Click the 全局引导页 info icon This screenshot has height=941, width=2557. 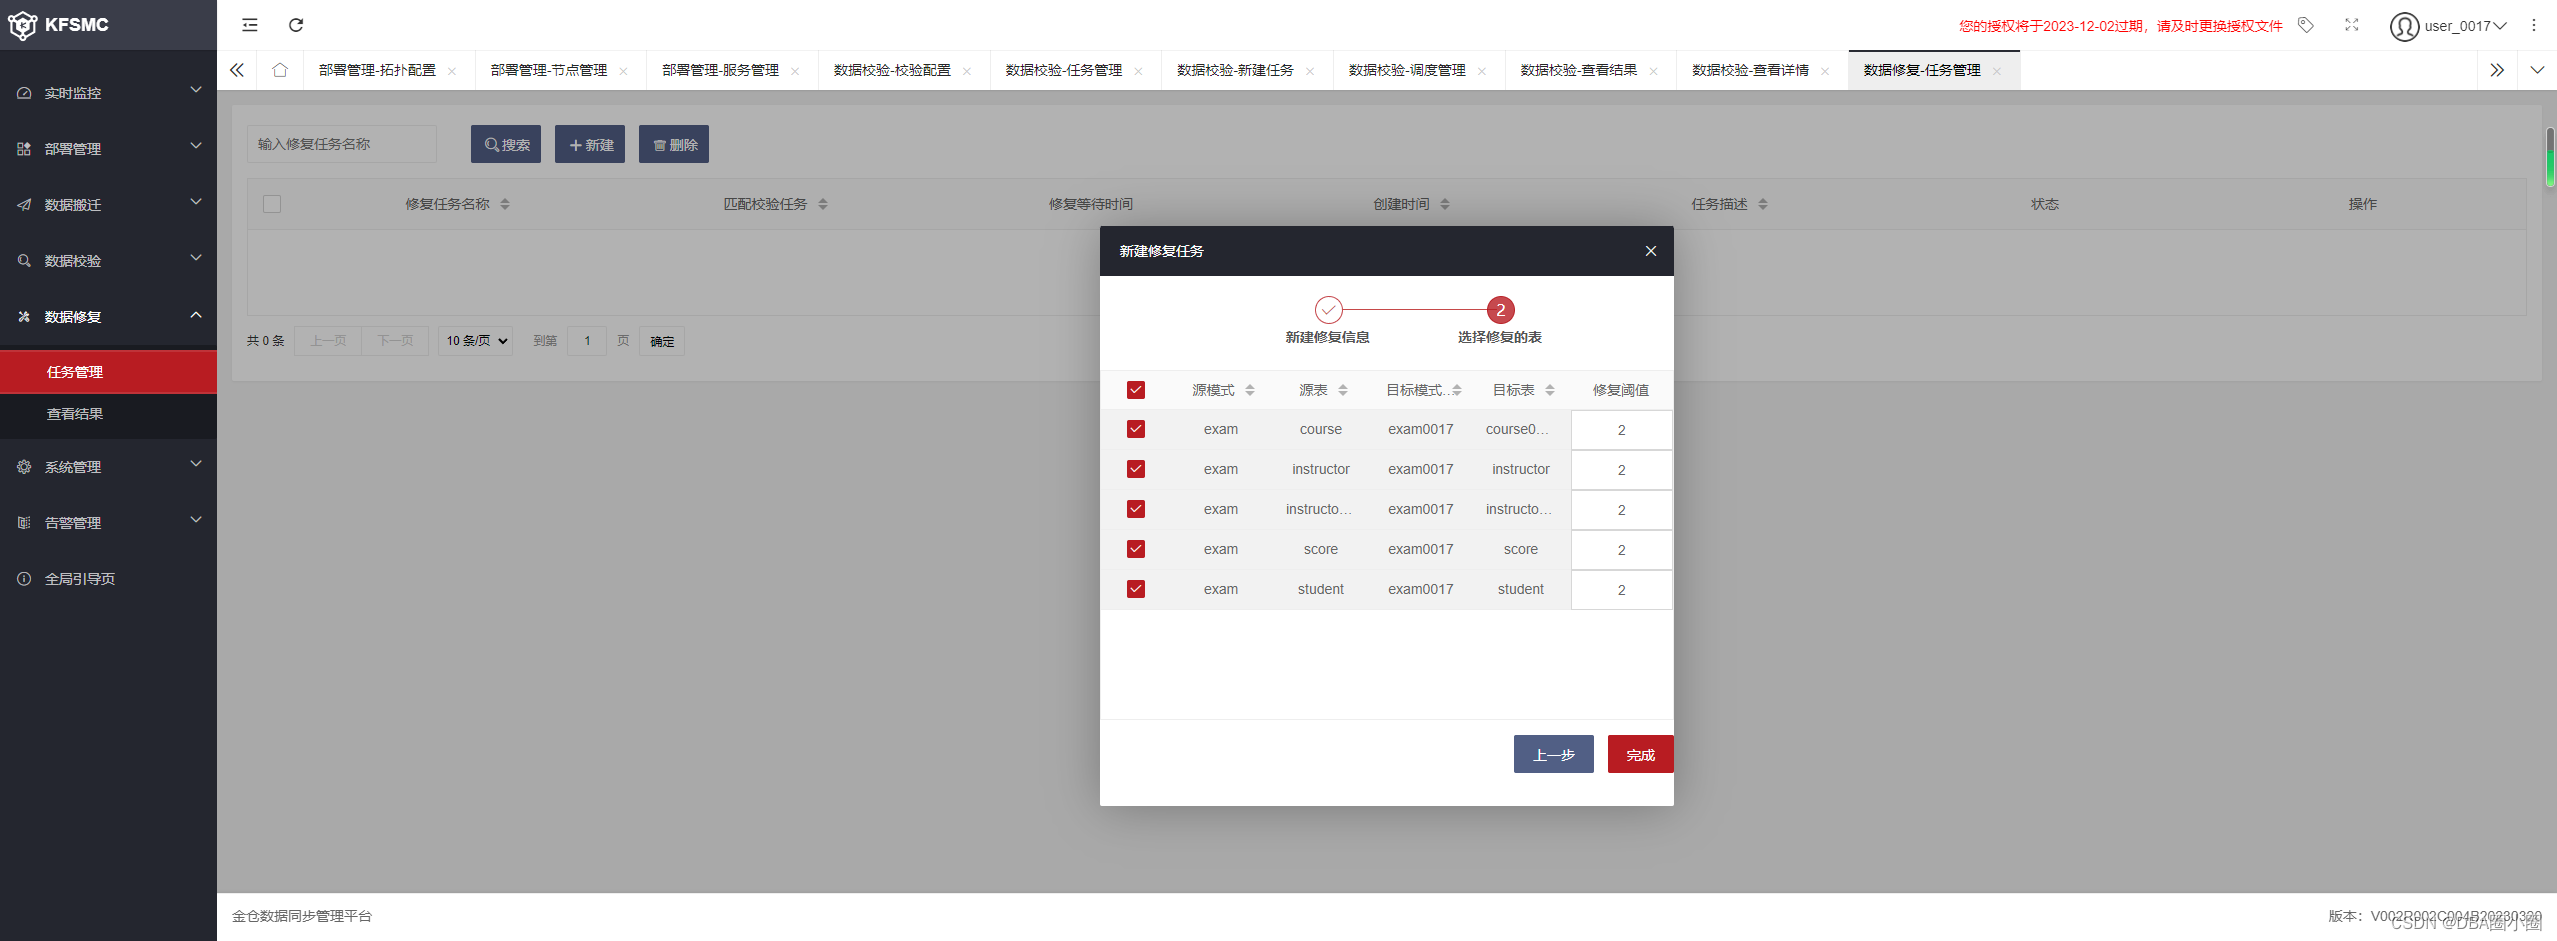click(24, 579)
